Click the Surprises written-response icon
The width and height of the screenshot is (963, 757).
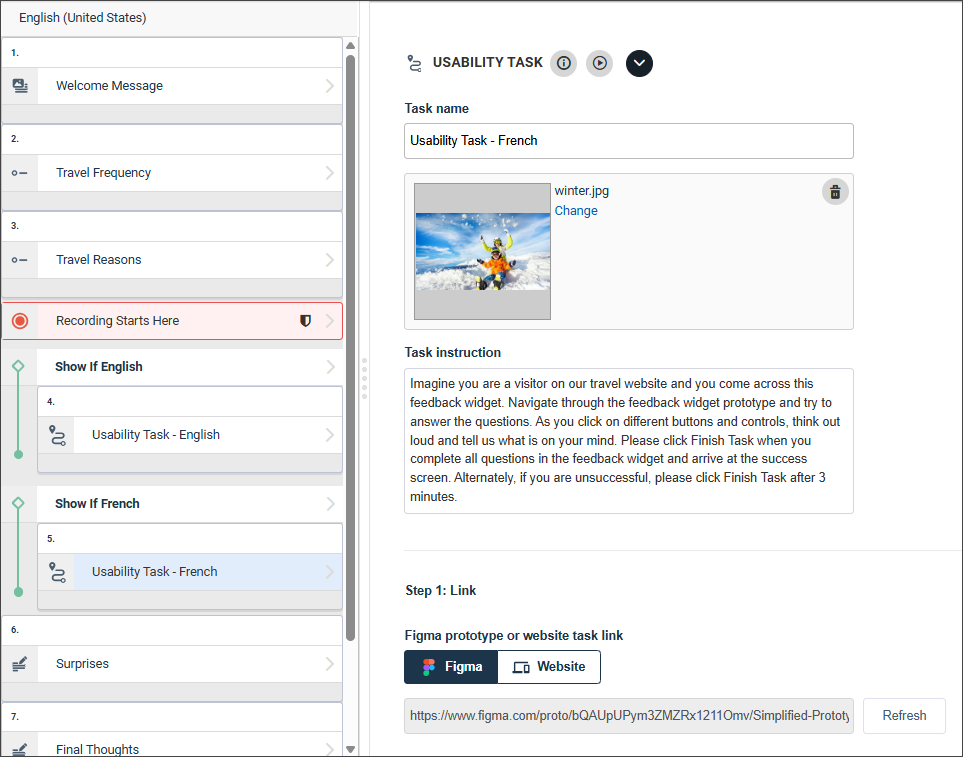click(20, 664)
